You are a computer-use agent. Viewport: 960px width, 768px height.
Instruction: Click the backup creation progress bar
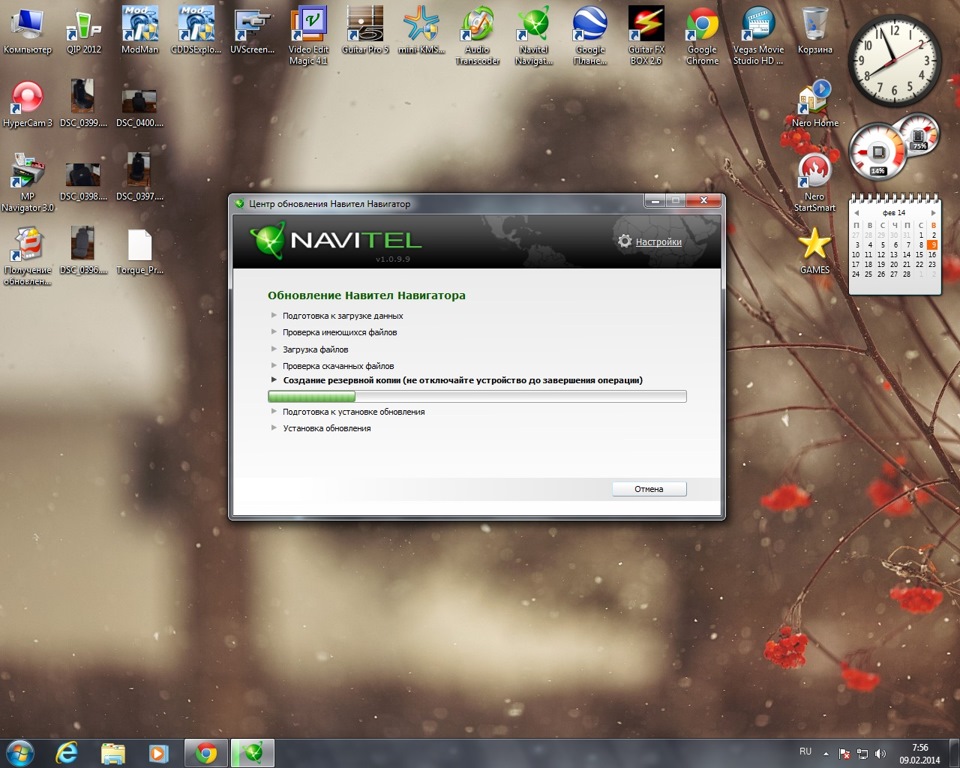(x=477, y=396)
